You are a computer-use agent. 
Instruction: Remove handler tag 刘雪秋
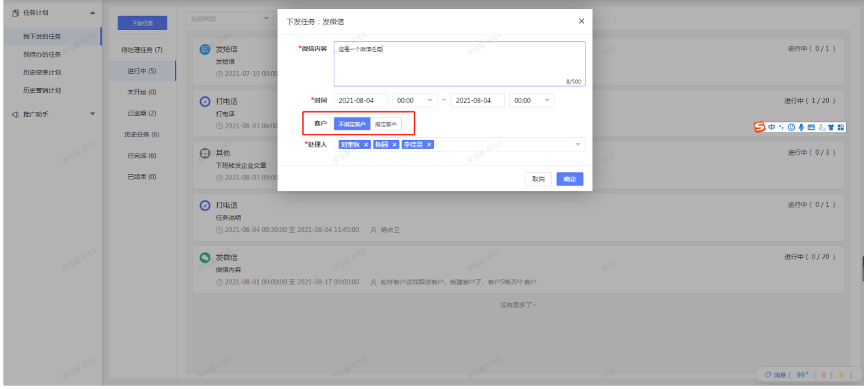click(366, 144)
